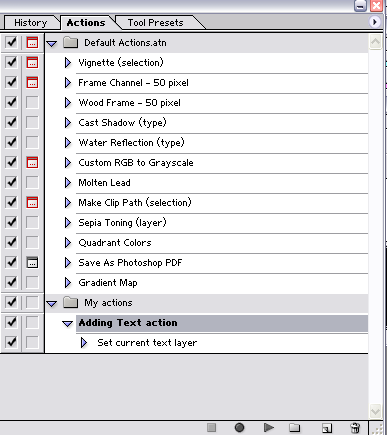
Task: Click the scrollbar down arrow
Action: (x=375, y=411)
